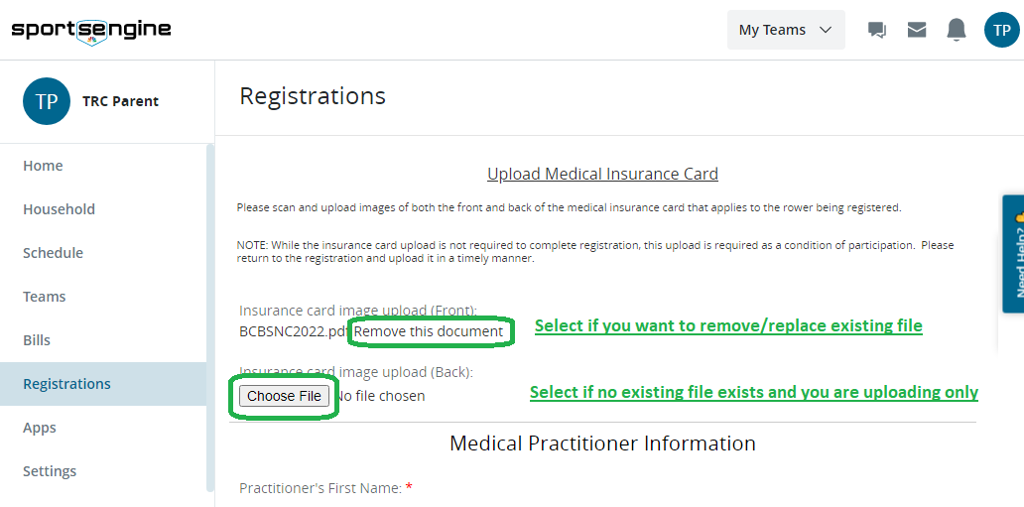This screenshot has width=1024, height=507.
Task: Expand the My Teams dropdown
Action: pyautogui.click(x=785, y=30)
